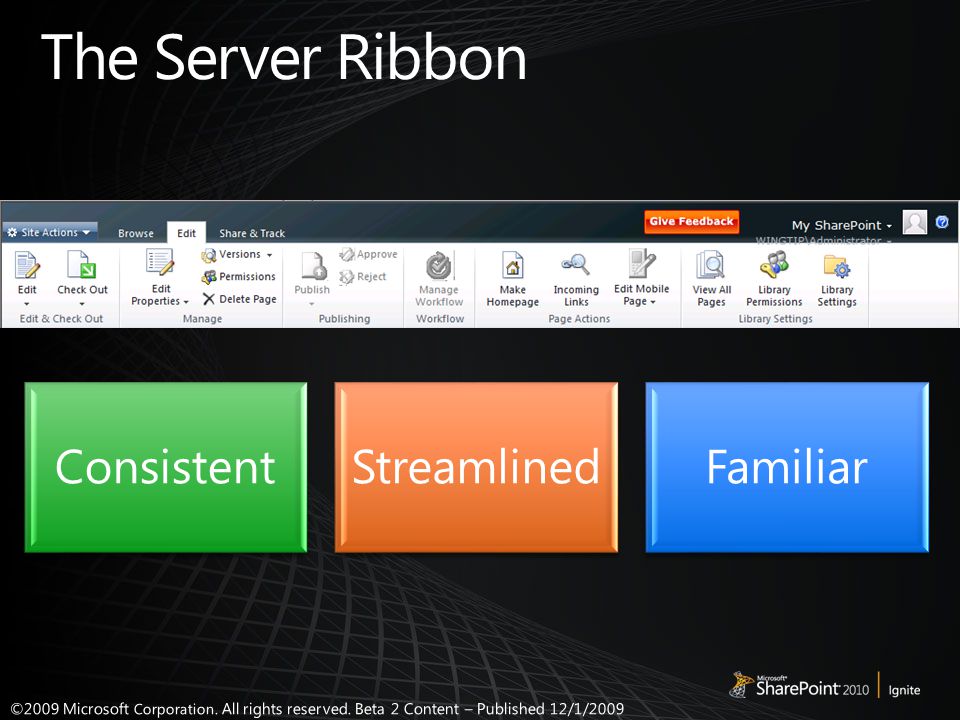
Task: Expand the Versions dropdown arrow
Action: 269,255
